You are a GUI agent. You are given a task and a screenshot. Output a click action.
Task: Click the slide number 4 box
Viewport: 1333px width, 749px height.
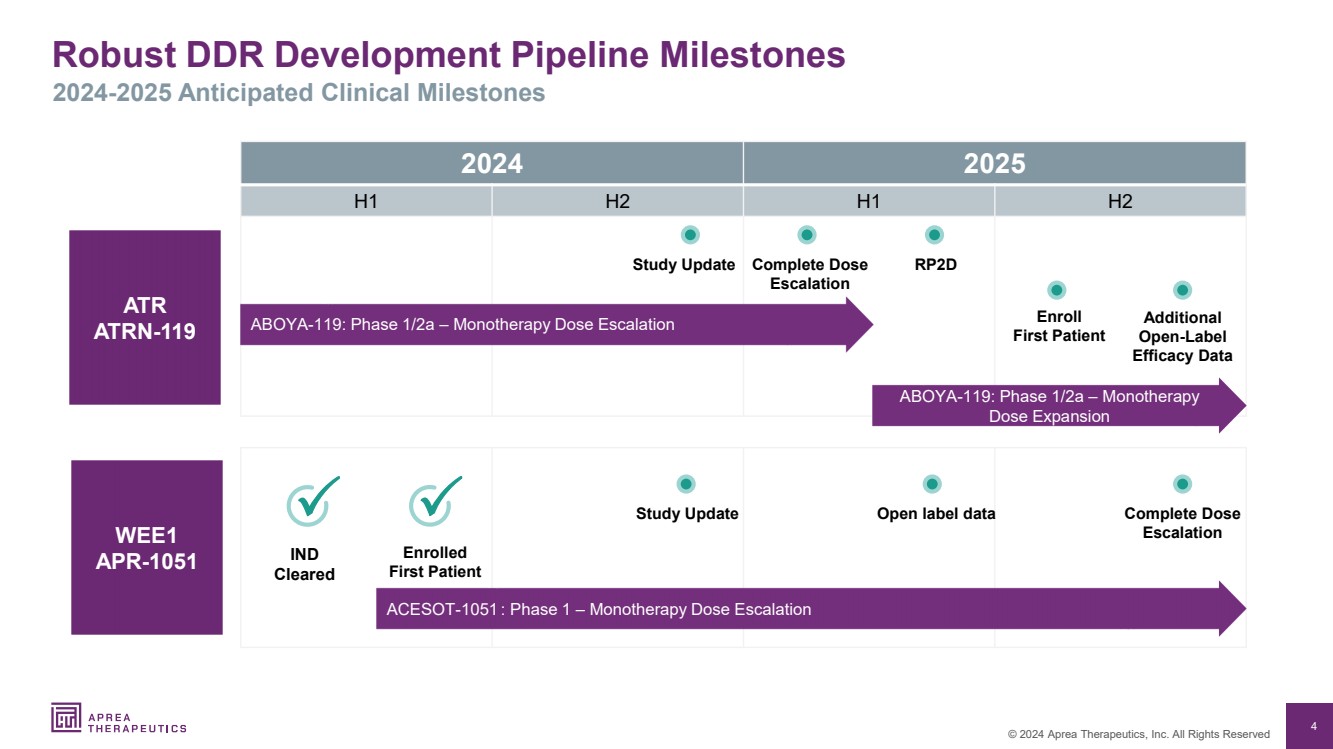[x=1312, y=726]
